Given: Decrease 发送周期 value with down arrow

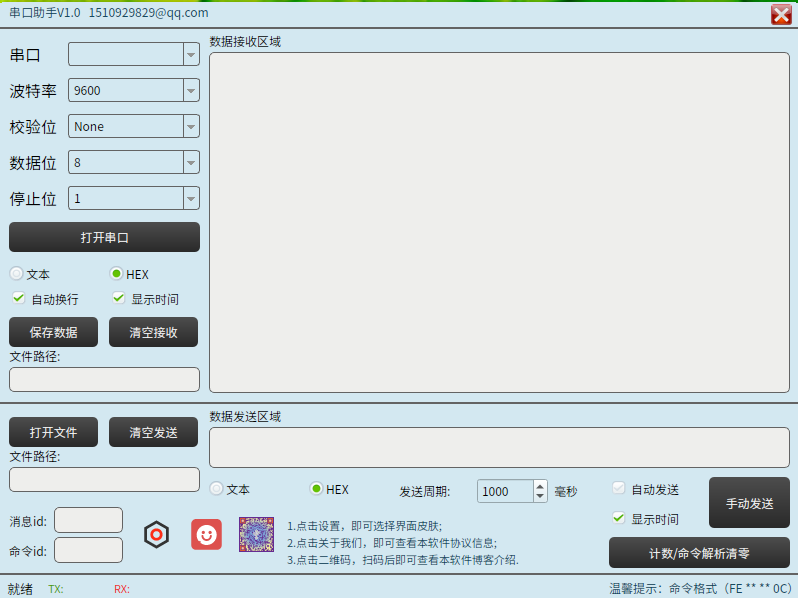Looking at the screenshot, I should (540, 496).
